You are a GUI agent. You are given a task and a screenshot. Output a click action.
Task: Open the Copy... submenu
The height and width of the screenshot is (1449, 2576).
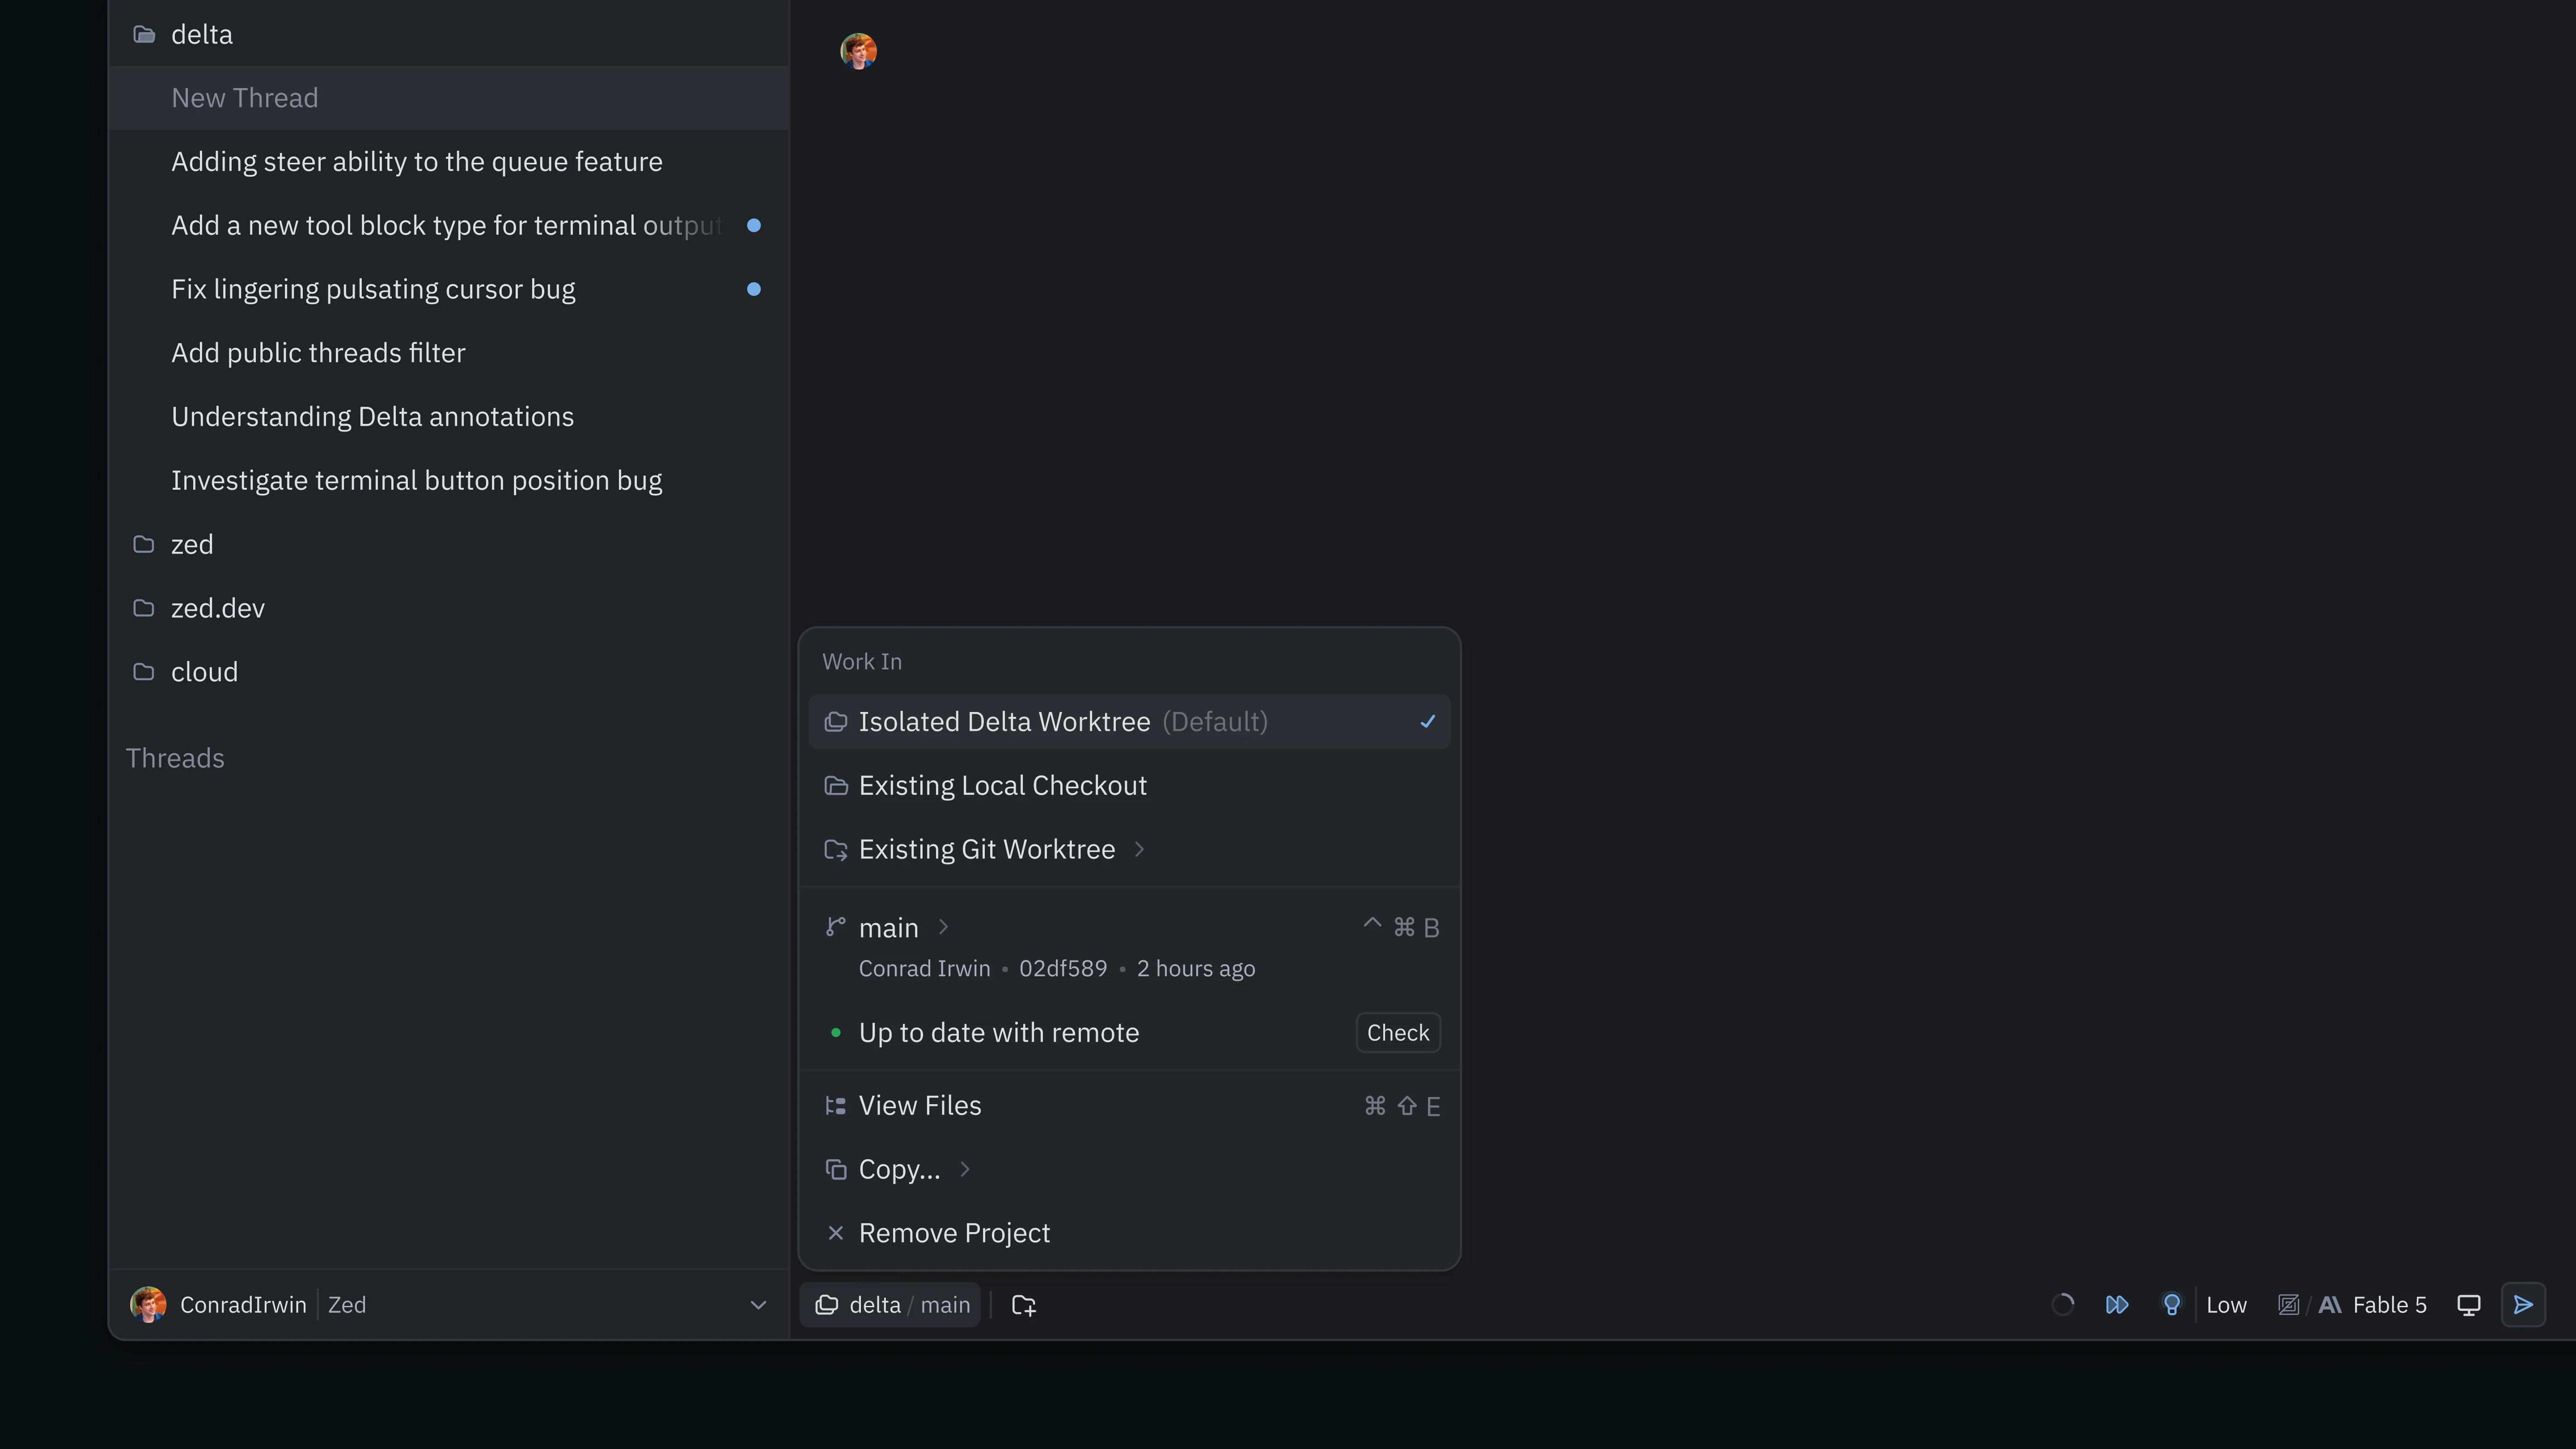(1129, 1170)
